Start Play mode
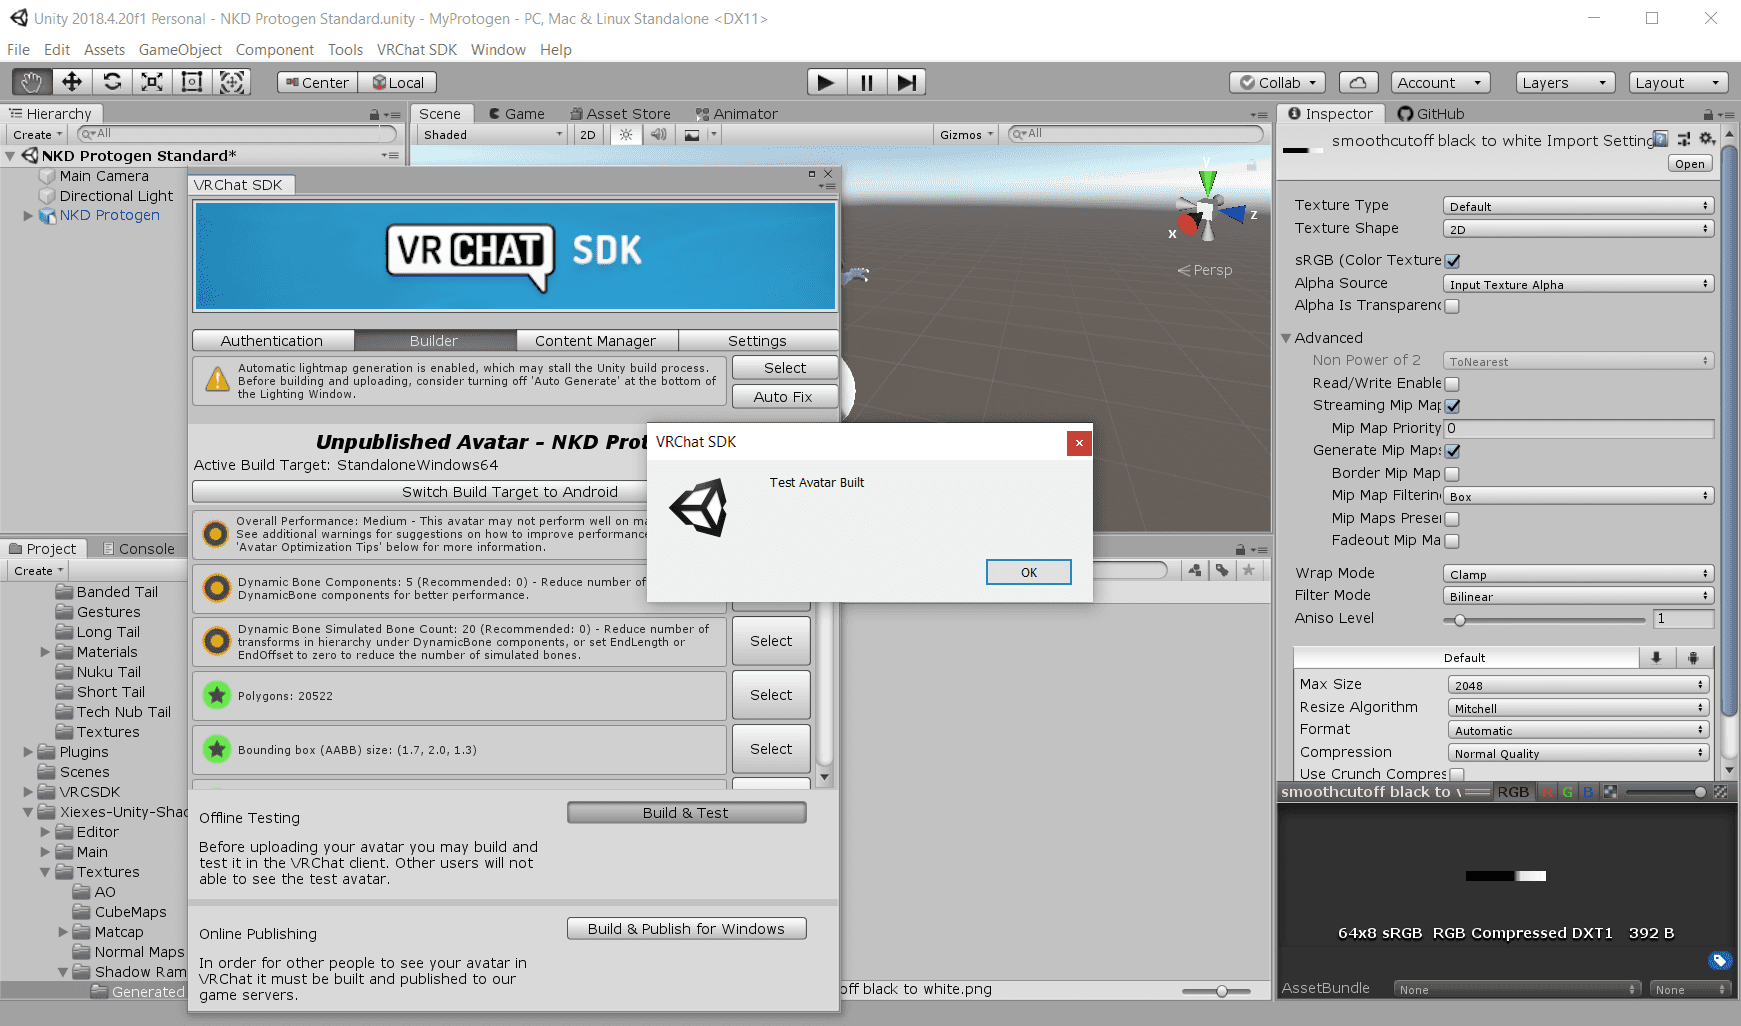 pos(826,82)
